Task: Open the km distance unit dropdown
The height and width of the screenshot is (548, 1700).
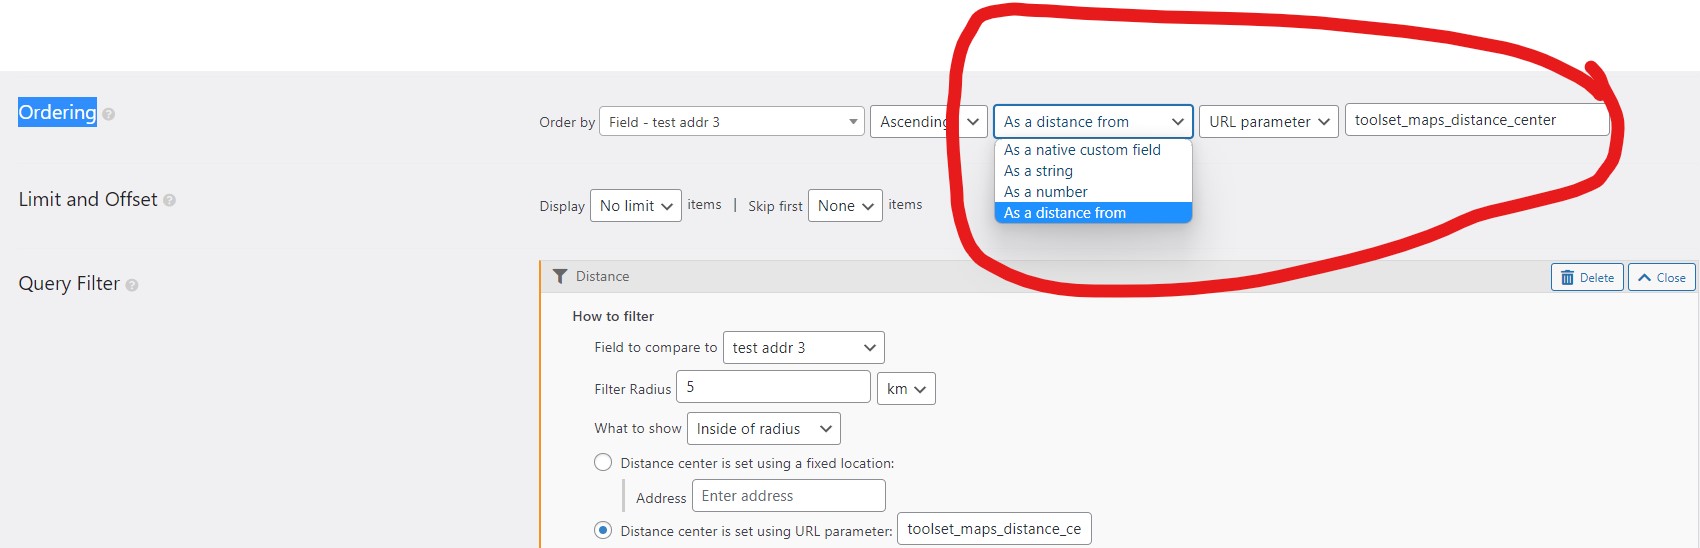Action: pyautogui.click(x=906, y=389)
